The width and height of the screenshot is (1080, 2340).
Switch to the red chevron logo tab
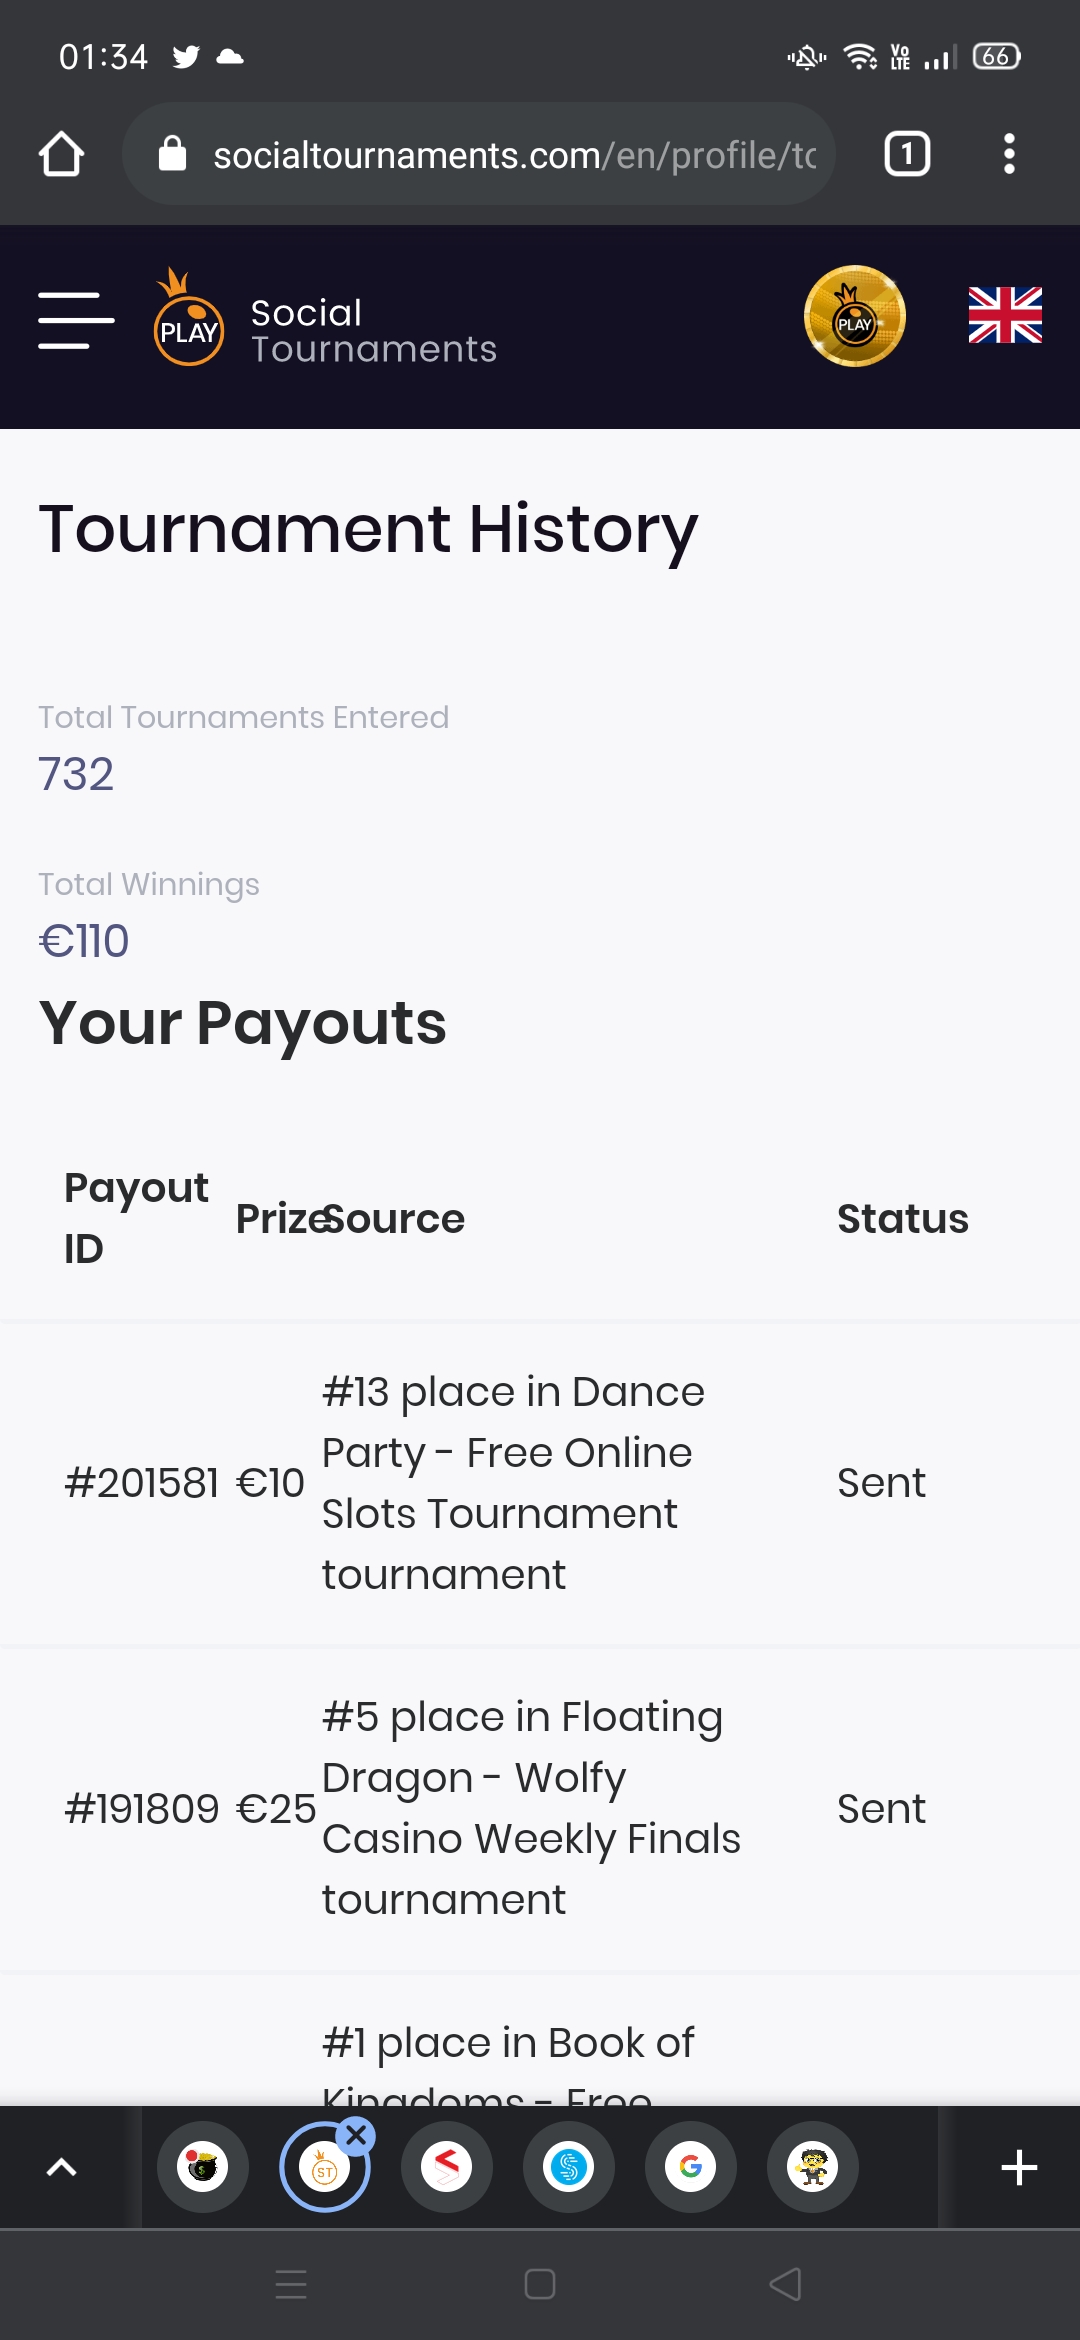pyautogui.click(x=447, y=2167)
